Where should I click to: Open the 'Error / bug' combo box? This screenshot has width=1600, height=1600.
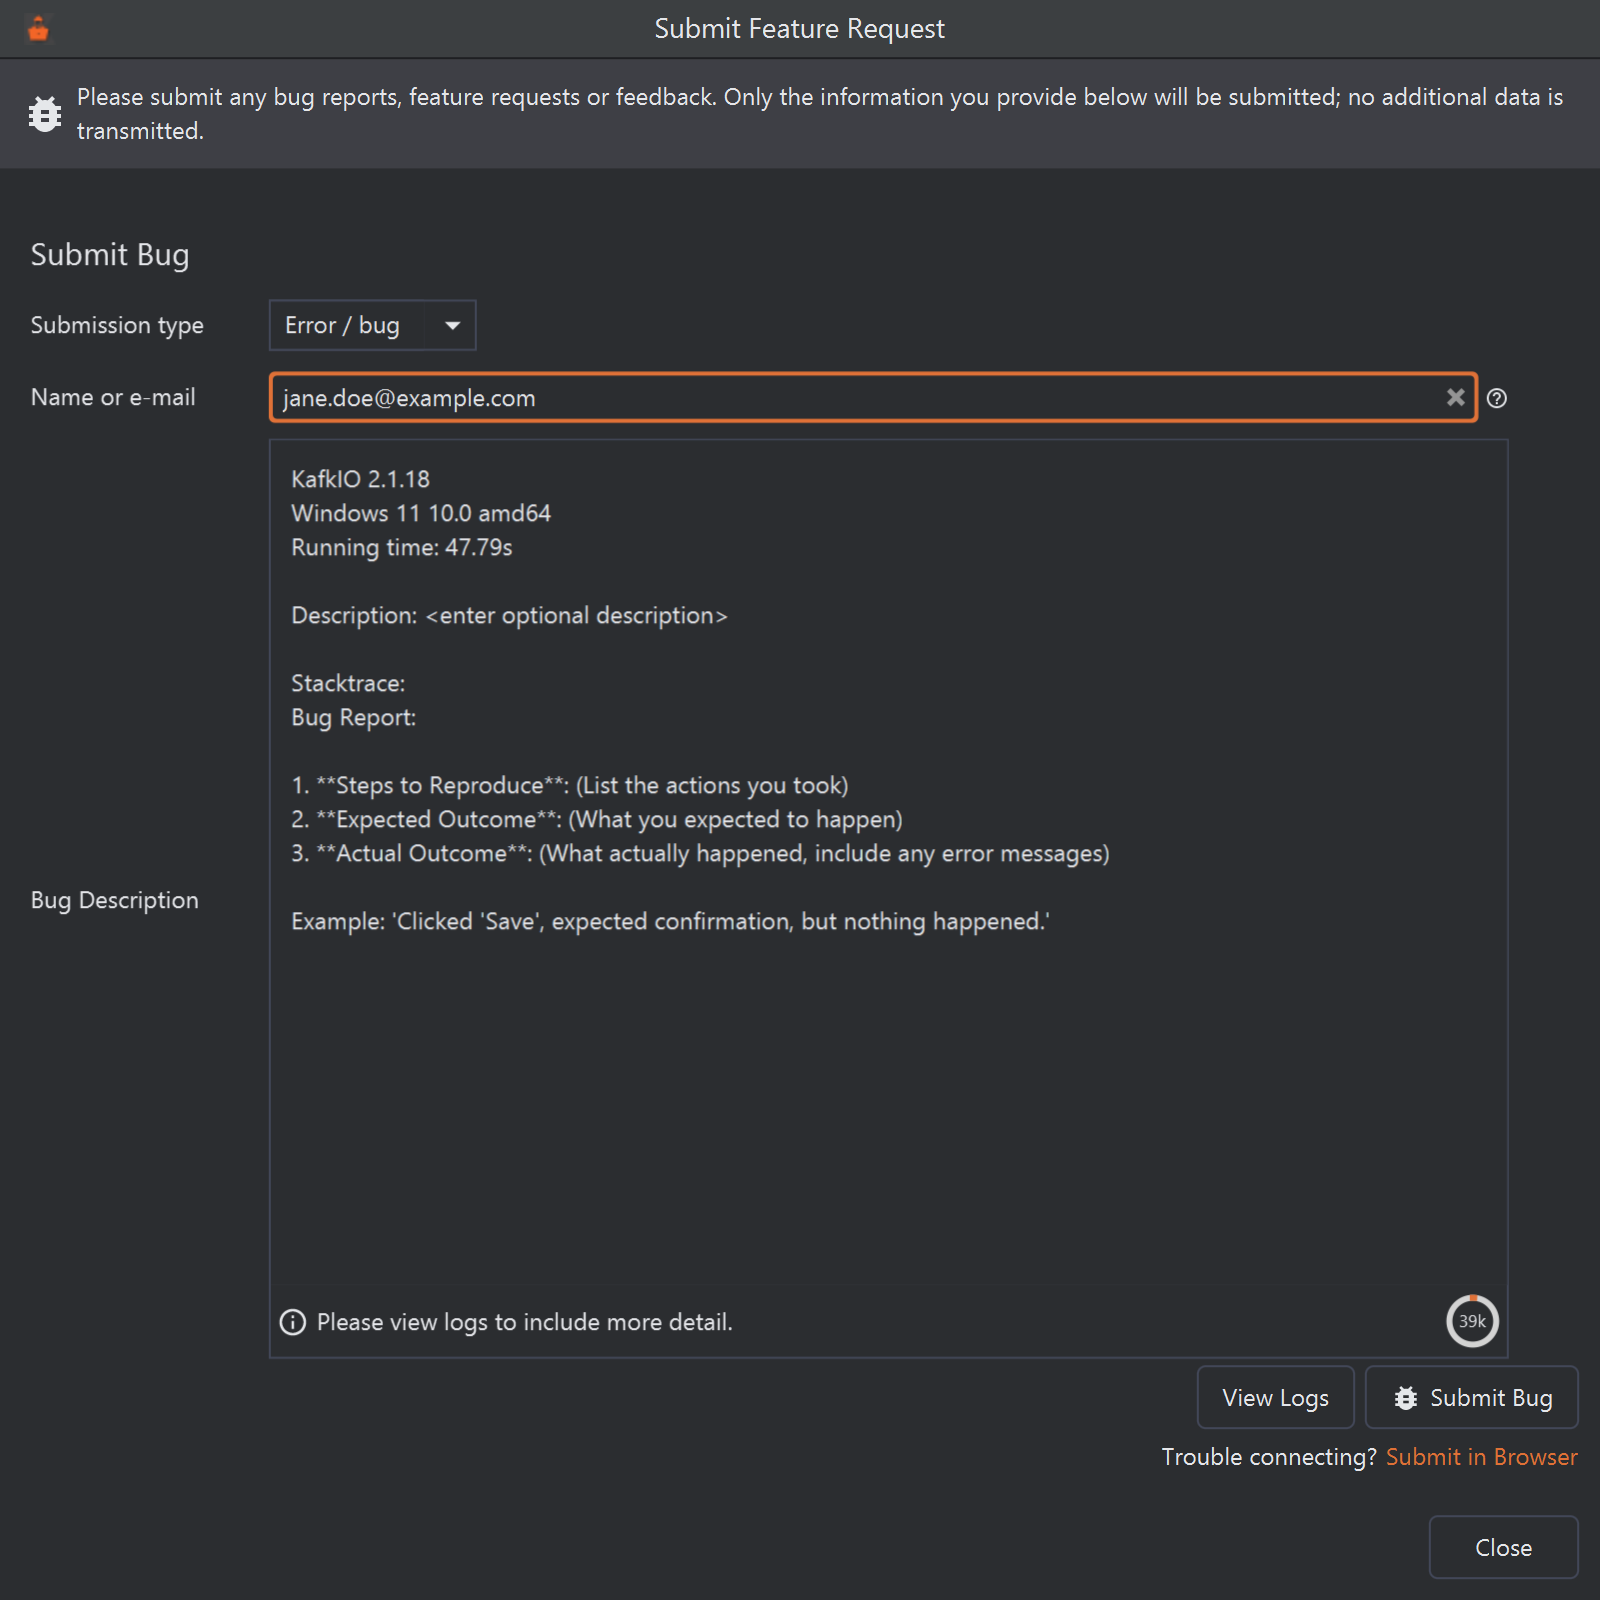point(372,325)
